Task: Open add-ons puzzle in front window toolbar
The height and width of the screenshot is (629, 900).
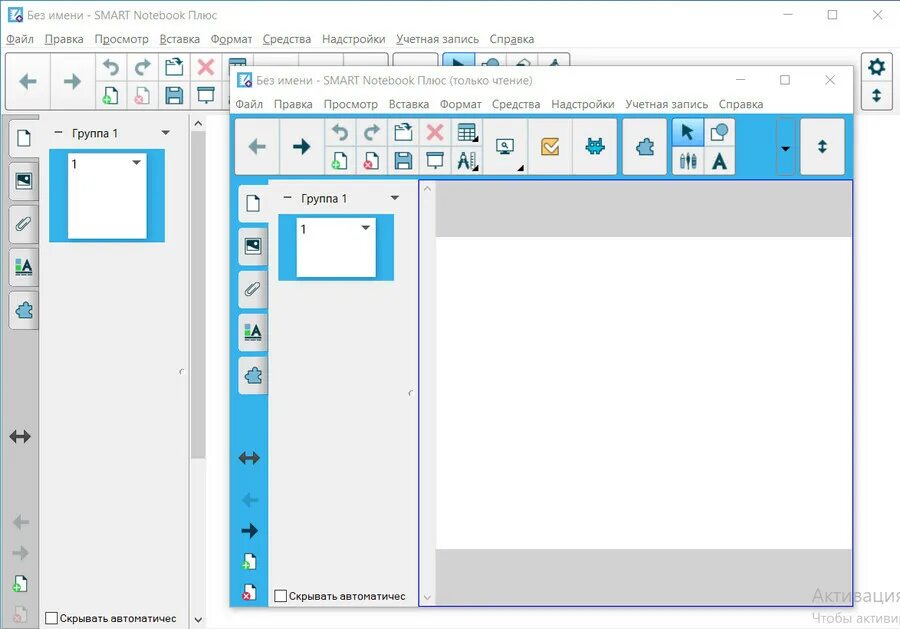Action: (x=645, y=147)
